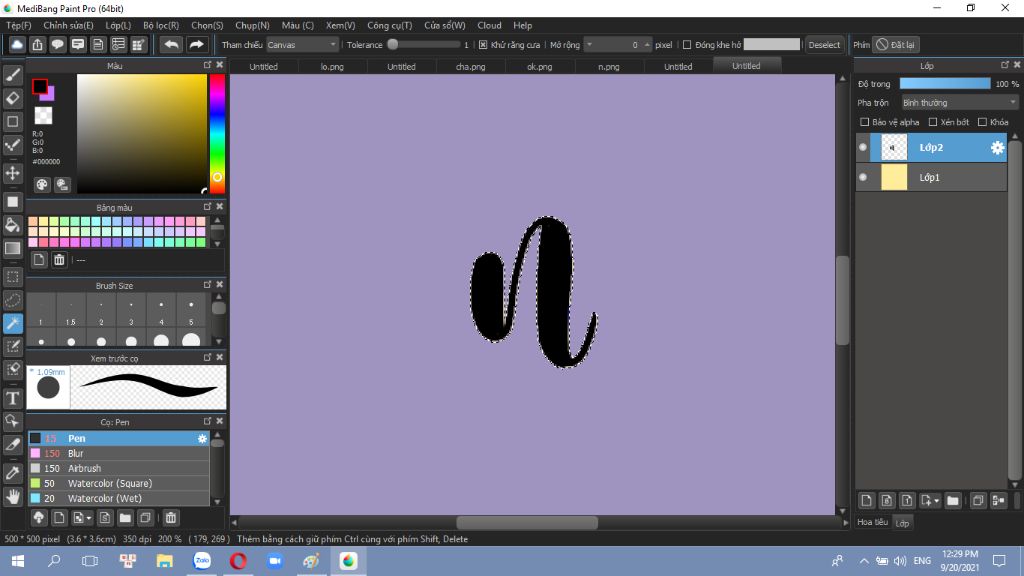
Task: Toggle visibility of Lớp1 layer
Action: 863,178
